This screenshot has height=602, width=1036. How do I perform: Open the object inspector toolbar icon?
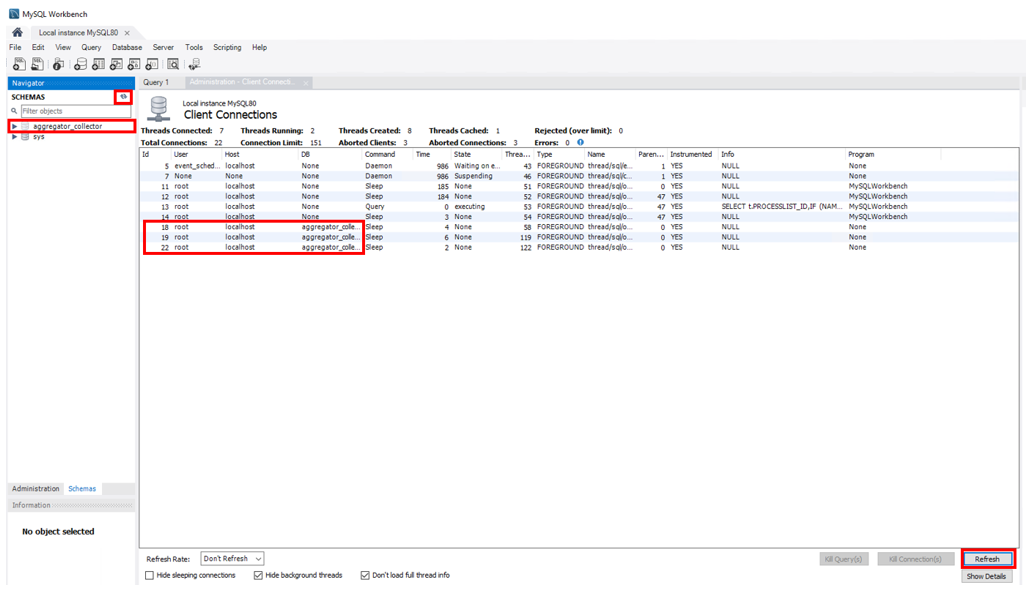pyautogui.click(x=59, y=64)
